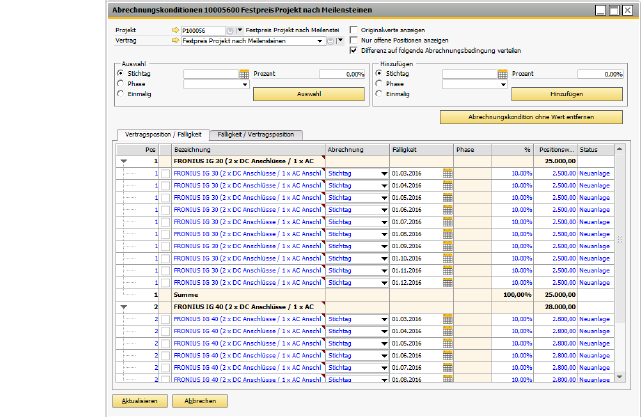Select the Vertragsposition / Fälligkeit tab
Viewport: 641px width, 417px height.
(x=163, y=134)
